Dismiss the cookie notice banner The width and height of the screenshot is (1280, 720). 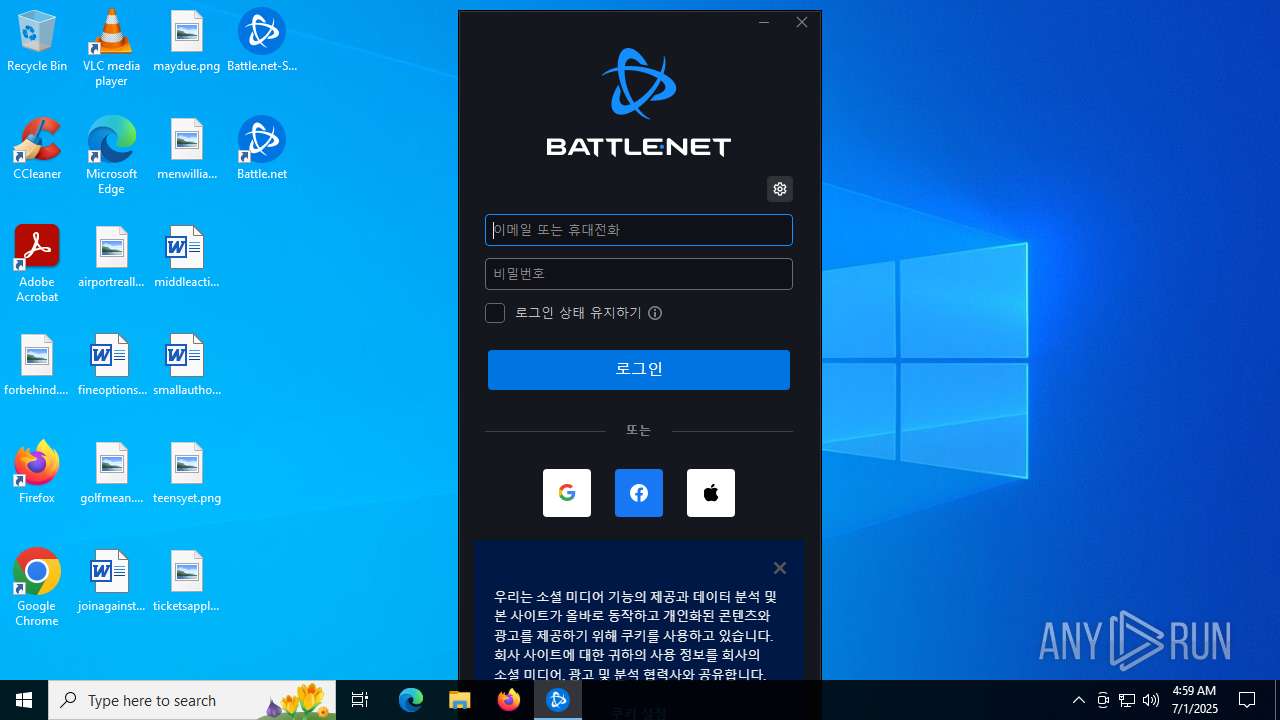780,568
